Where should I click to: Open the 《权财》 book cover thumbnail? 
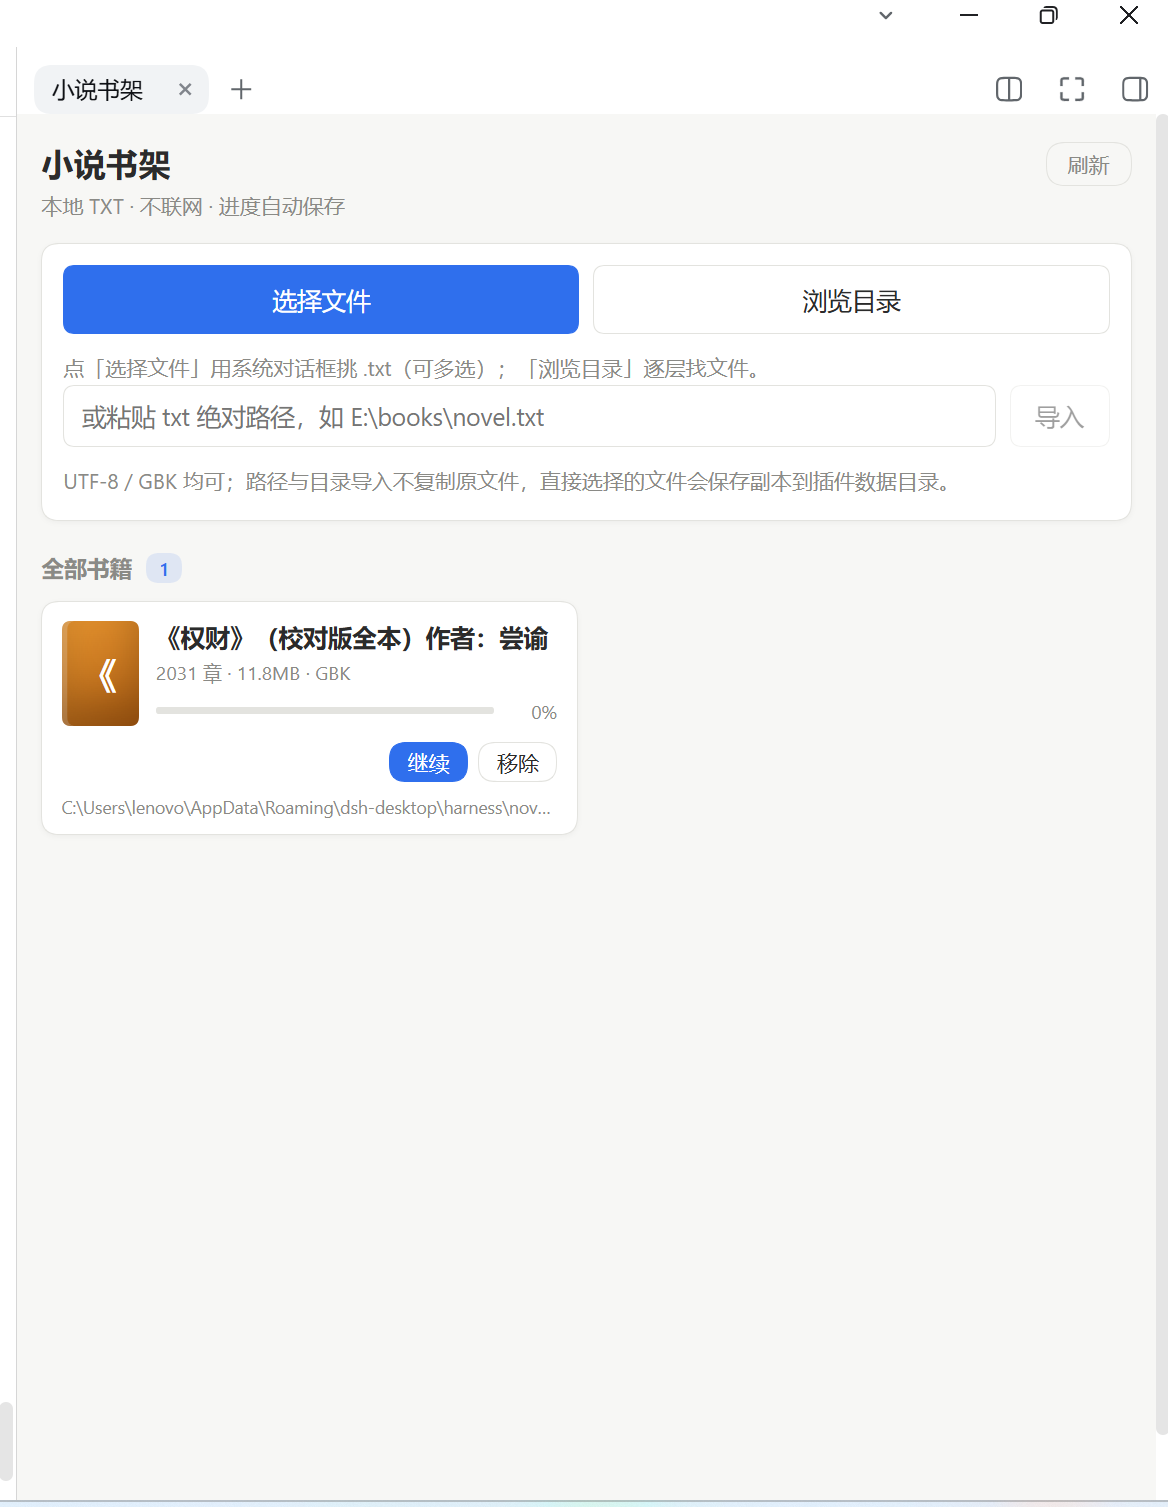pyautogui.click(x=100, y=673)
